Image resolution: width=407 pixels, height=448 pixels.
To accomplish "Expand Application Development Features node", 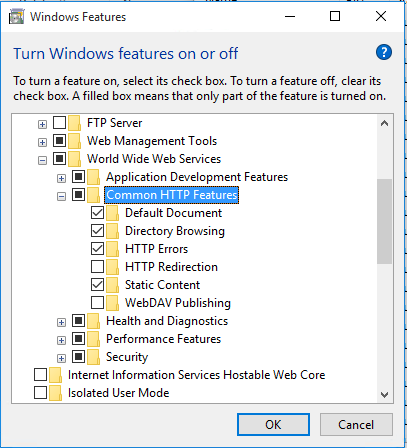I will click(x=61, y=179).
